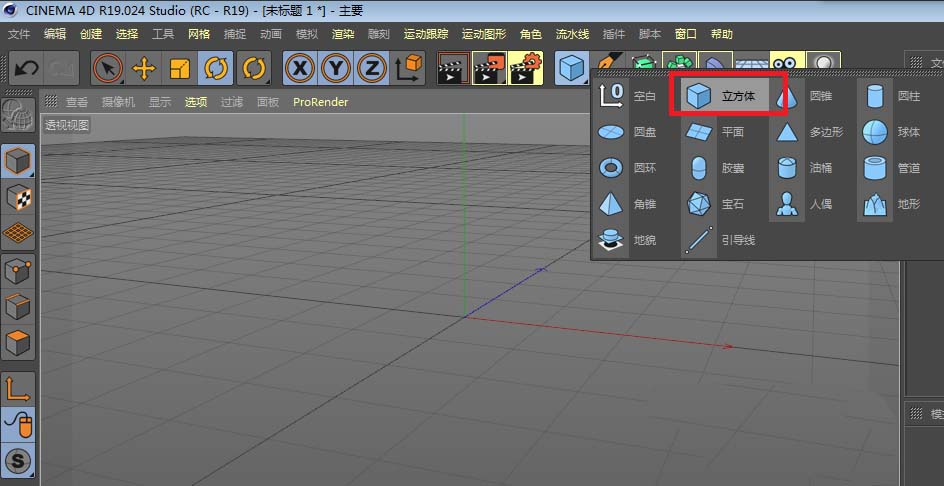Insert a 圆环 torus primitive
Viewport: 944px width, 486px height.
pos(630,169)
